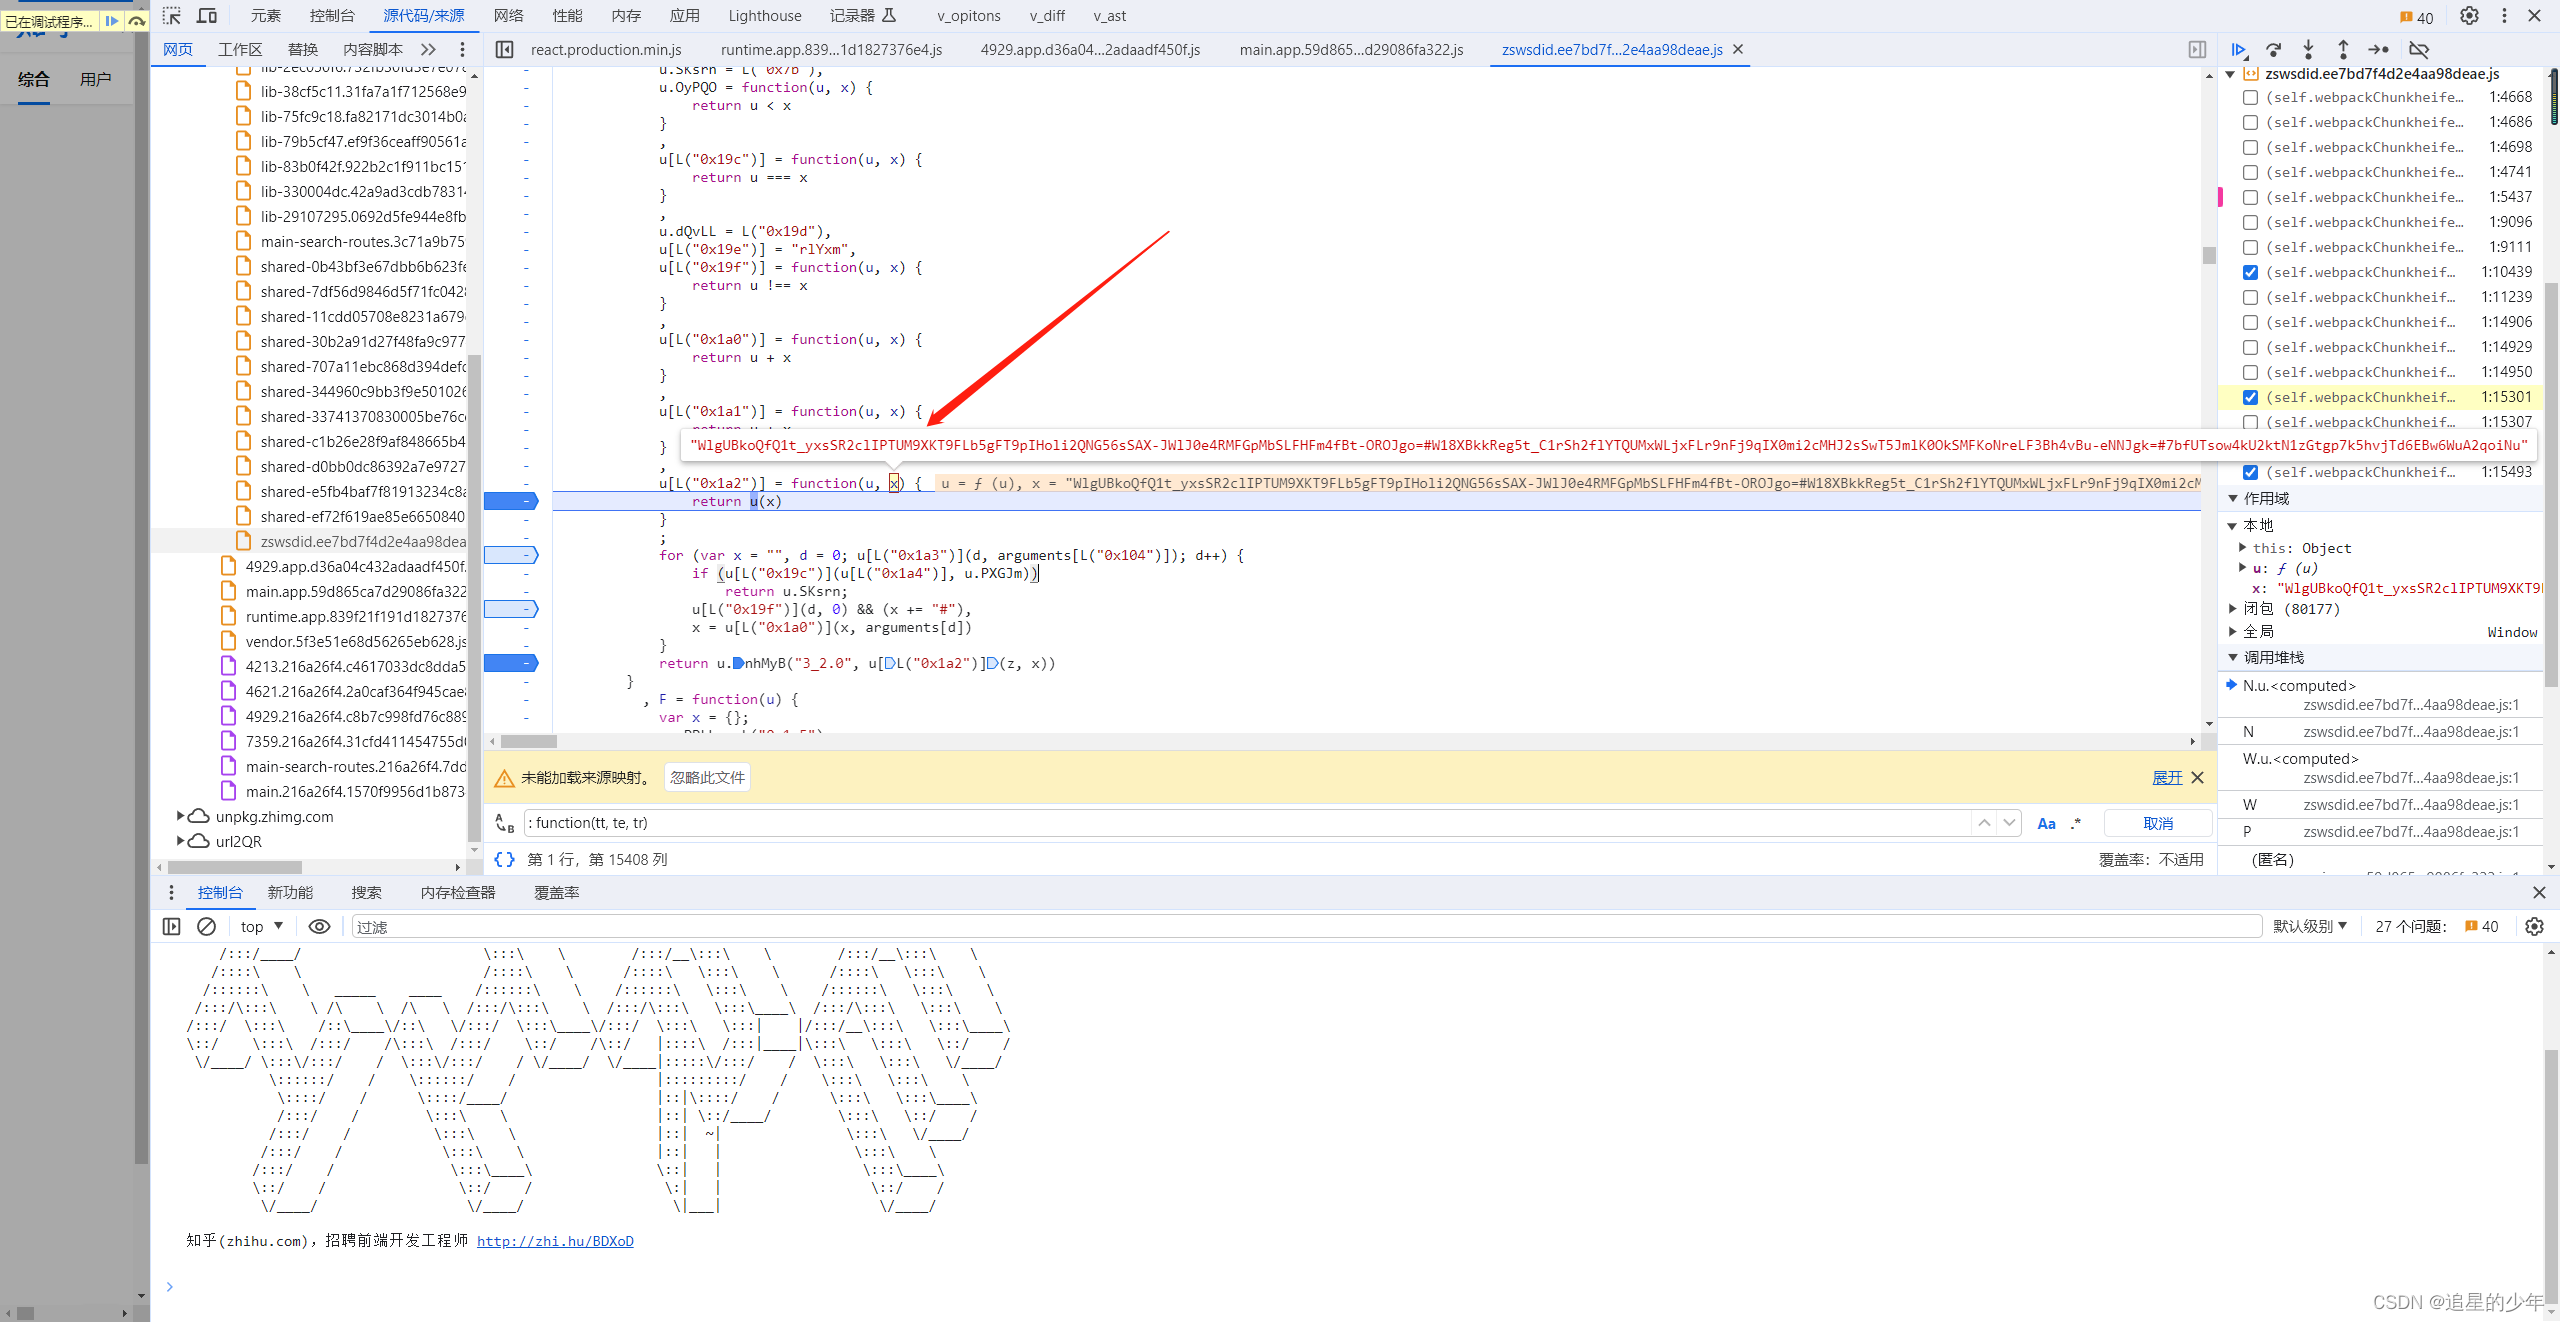
Task: Open the zhi.hu/BDXoD link in console
Action: pyautogui.click(x=555, y=1241)
